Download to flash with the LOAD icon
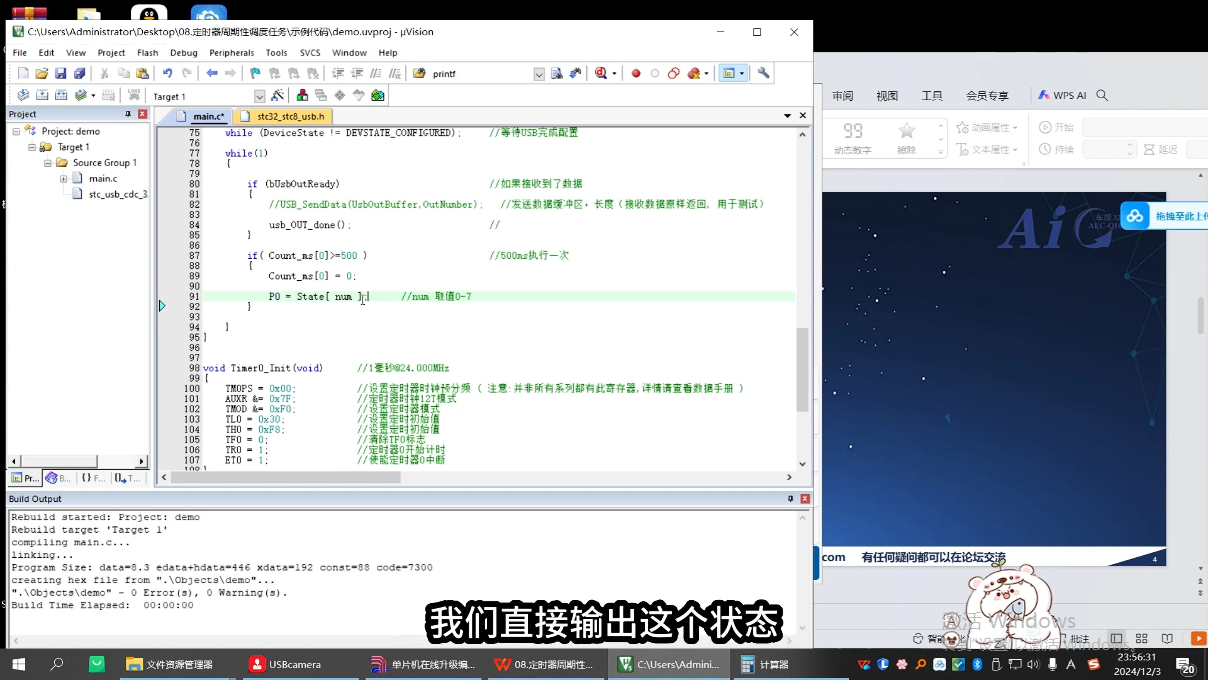This screenshot has height=680, width=1208. coord(133,95)
